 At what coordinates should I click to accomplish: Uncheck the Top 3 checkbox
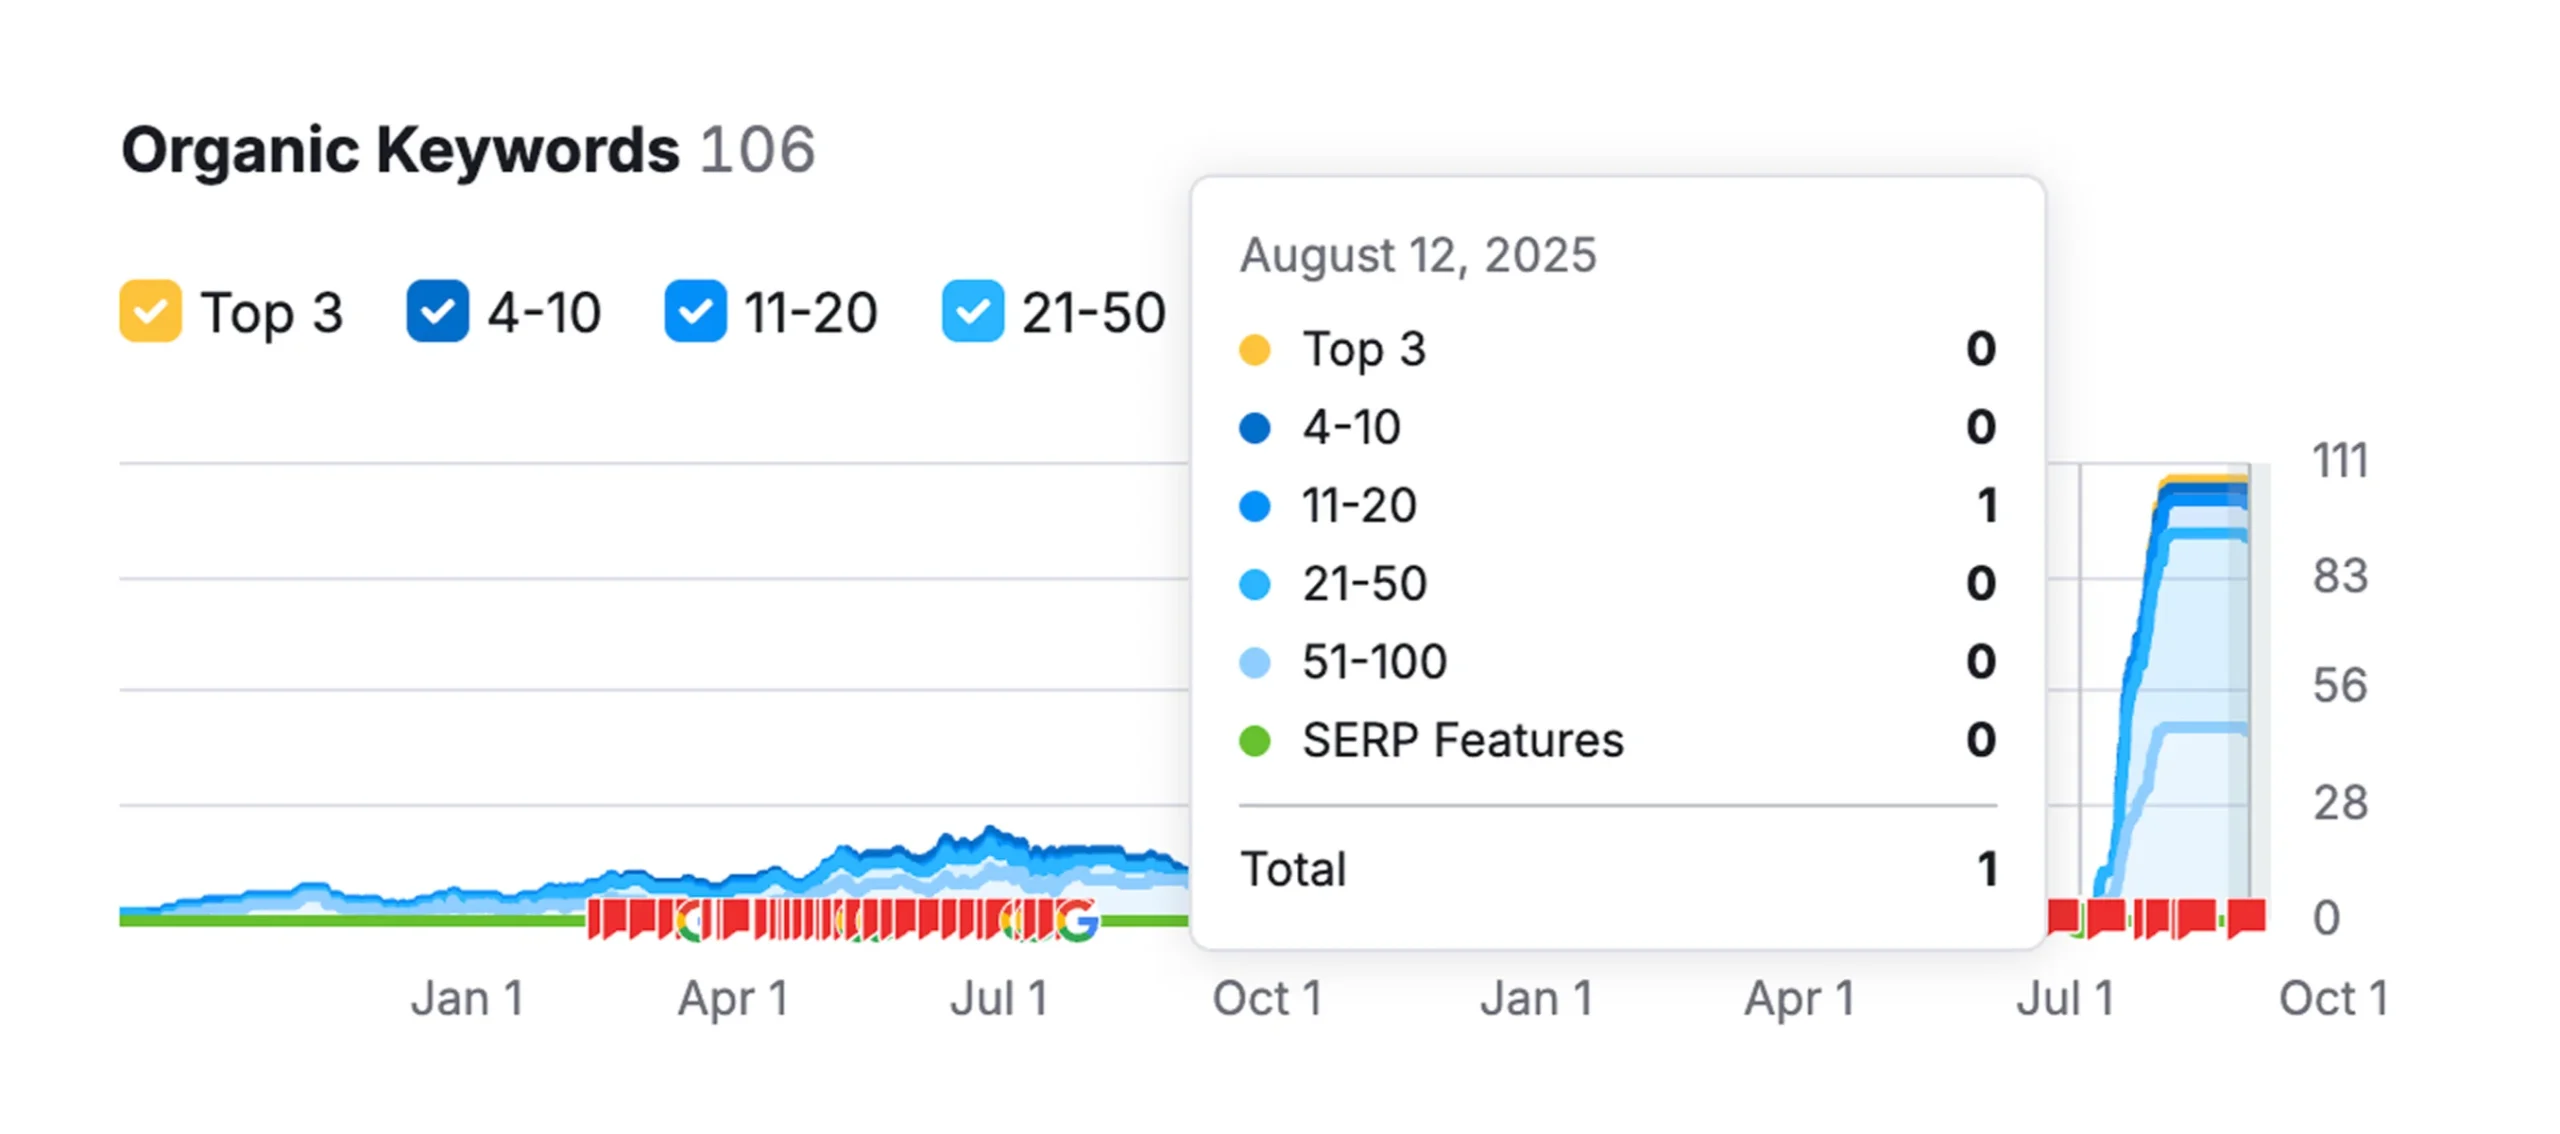click(150, 311)
